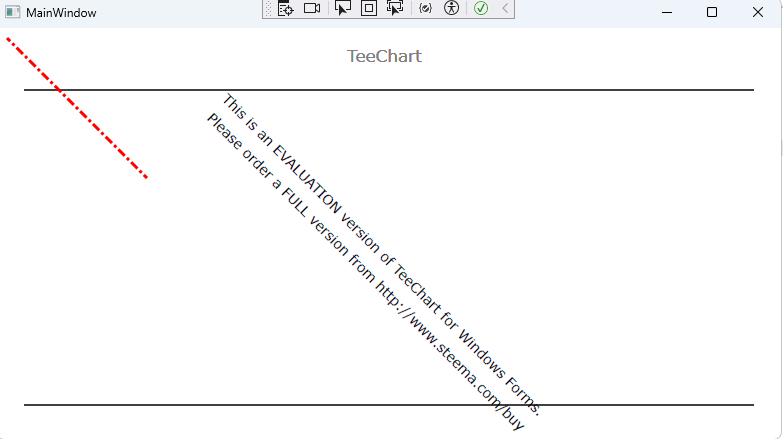Toggle Display Layout Adorners square icon

(369, 8)
